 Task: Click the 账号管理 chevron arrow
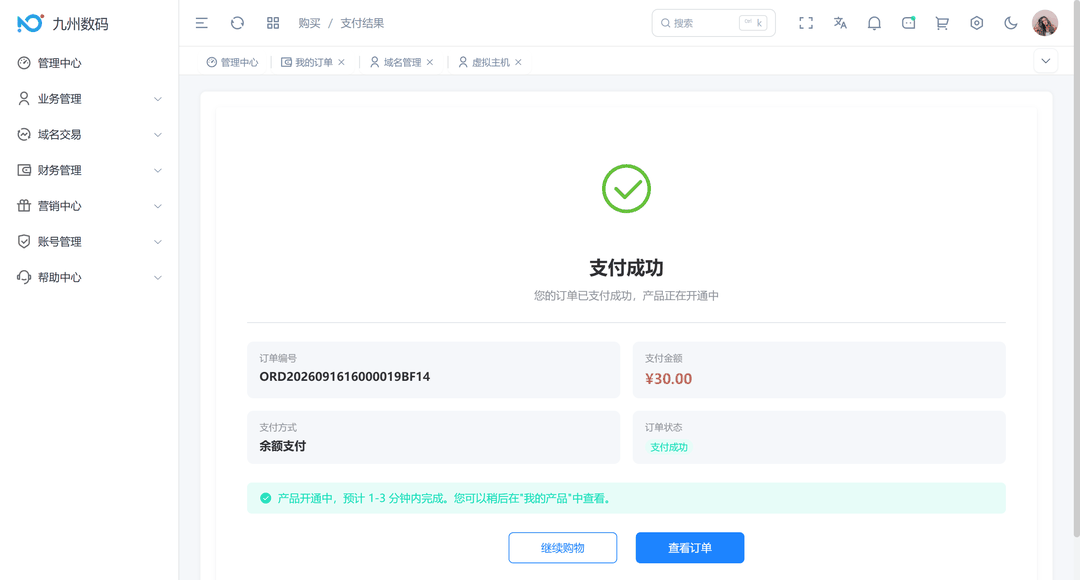click(158, 242)
